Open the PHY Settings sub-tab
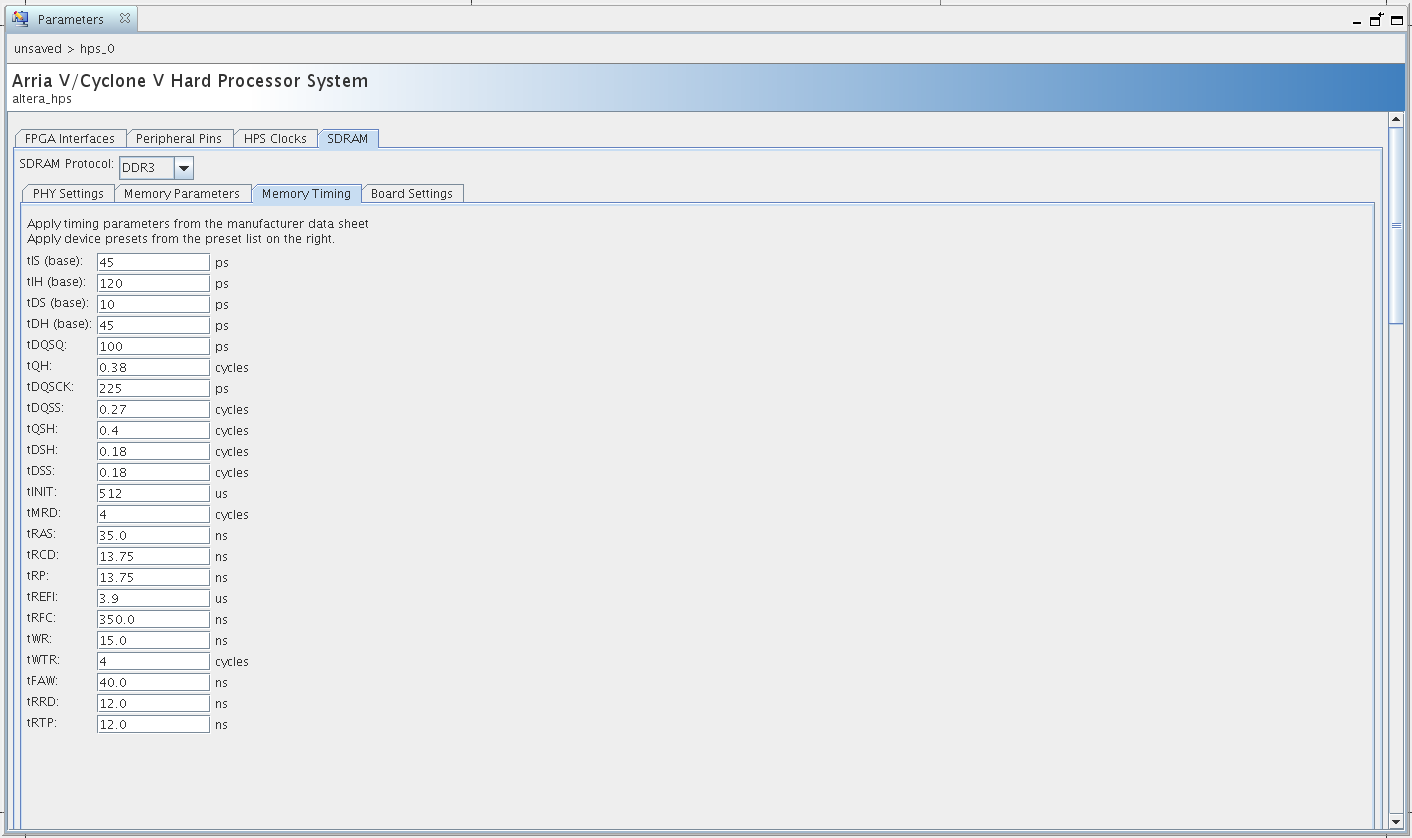 point(68,194)
